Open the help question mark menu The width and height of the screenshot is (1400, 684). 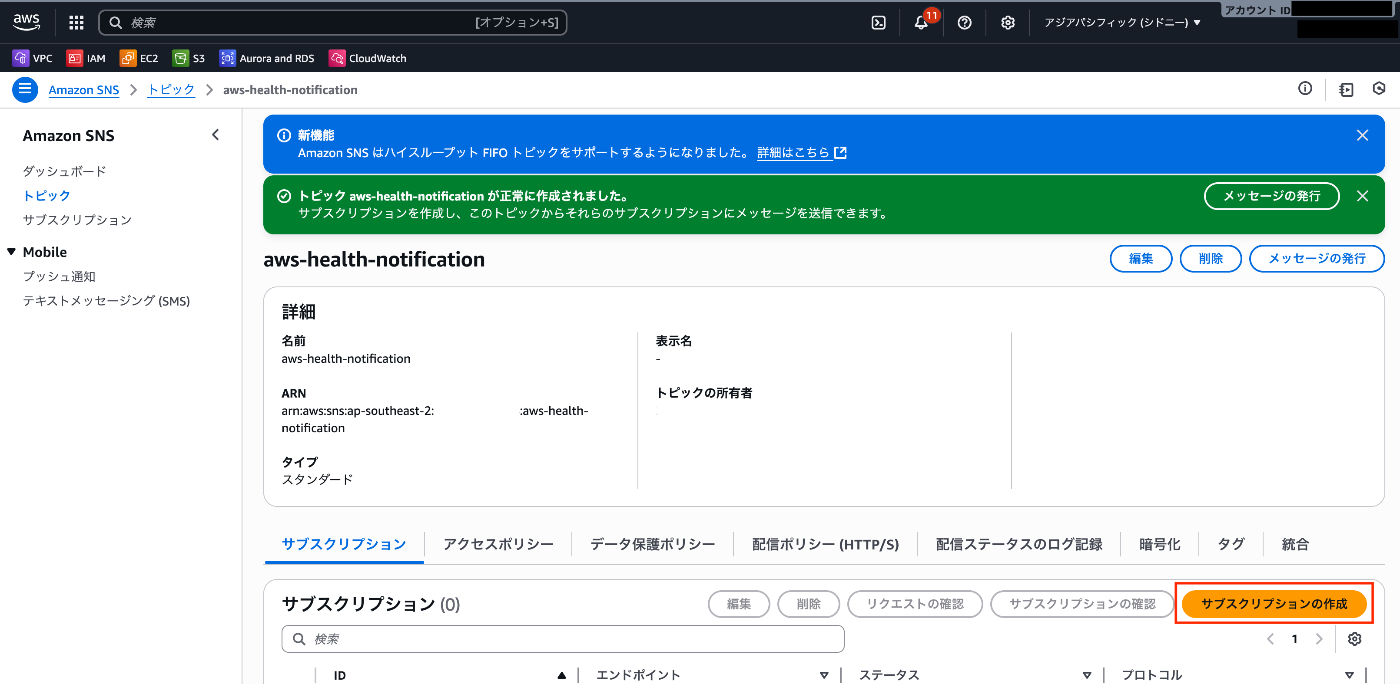(x=965, y=22)
